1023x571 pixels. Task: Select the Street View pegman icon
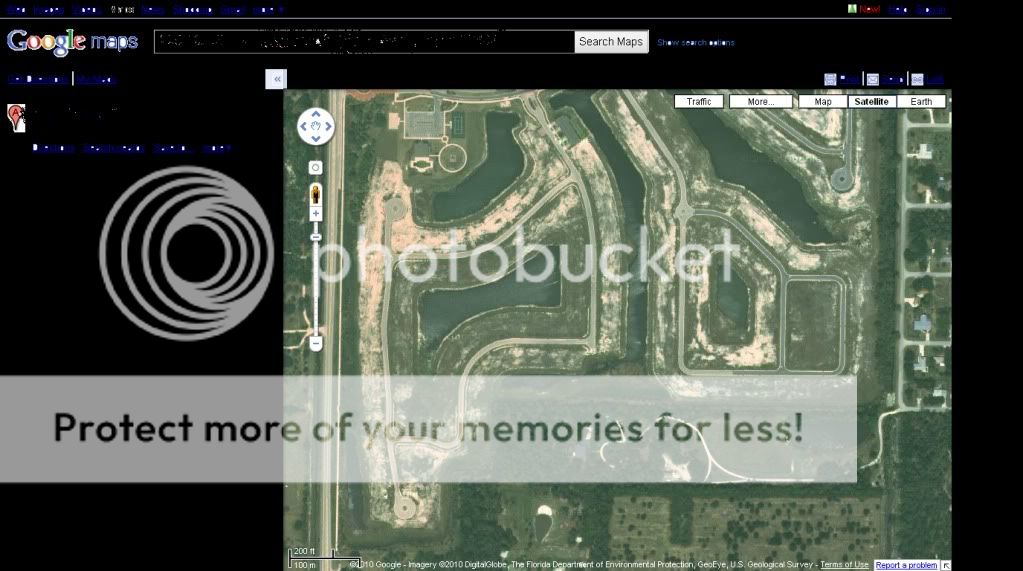pos(316,192)
